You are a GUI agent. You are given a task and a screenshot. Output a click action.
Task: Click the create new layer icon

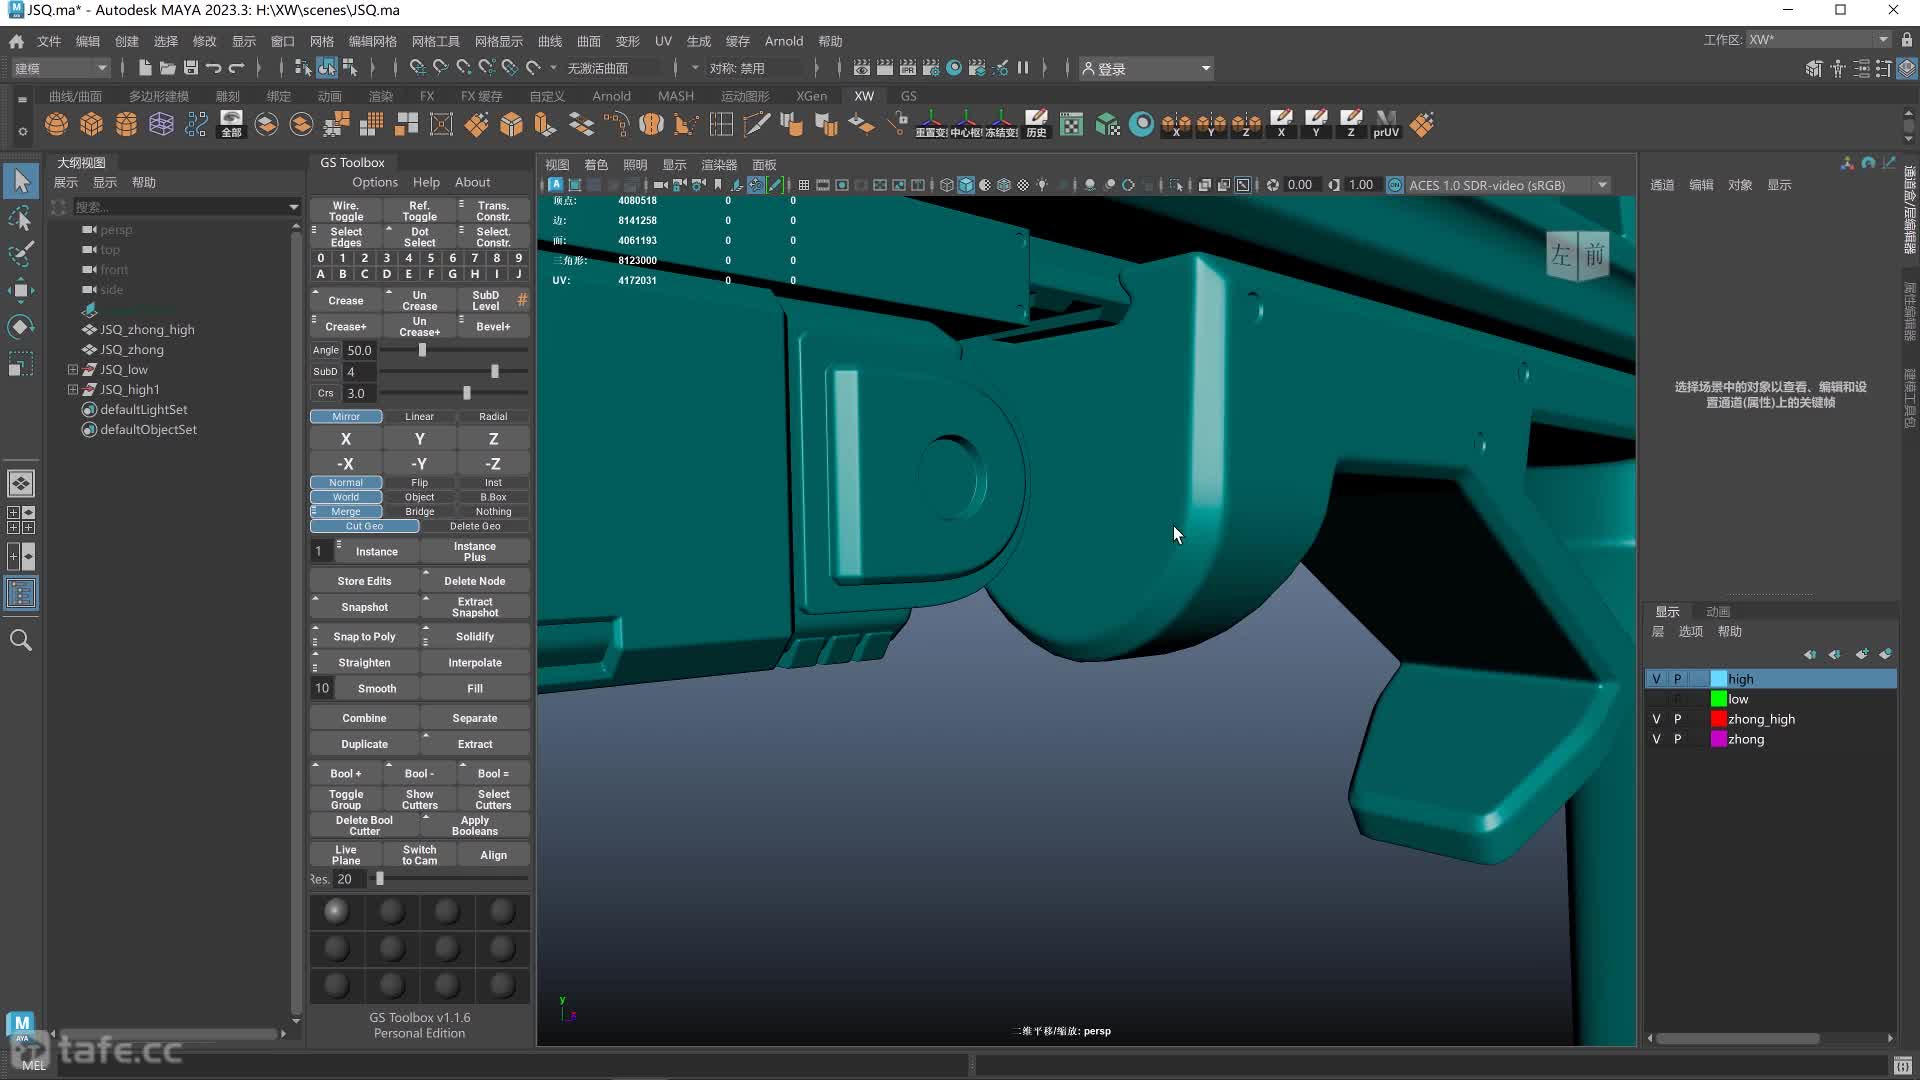pyautogui.click(x=1862, y=654)
